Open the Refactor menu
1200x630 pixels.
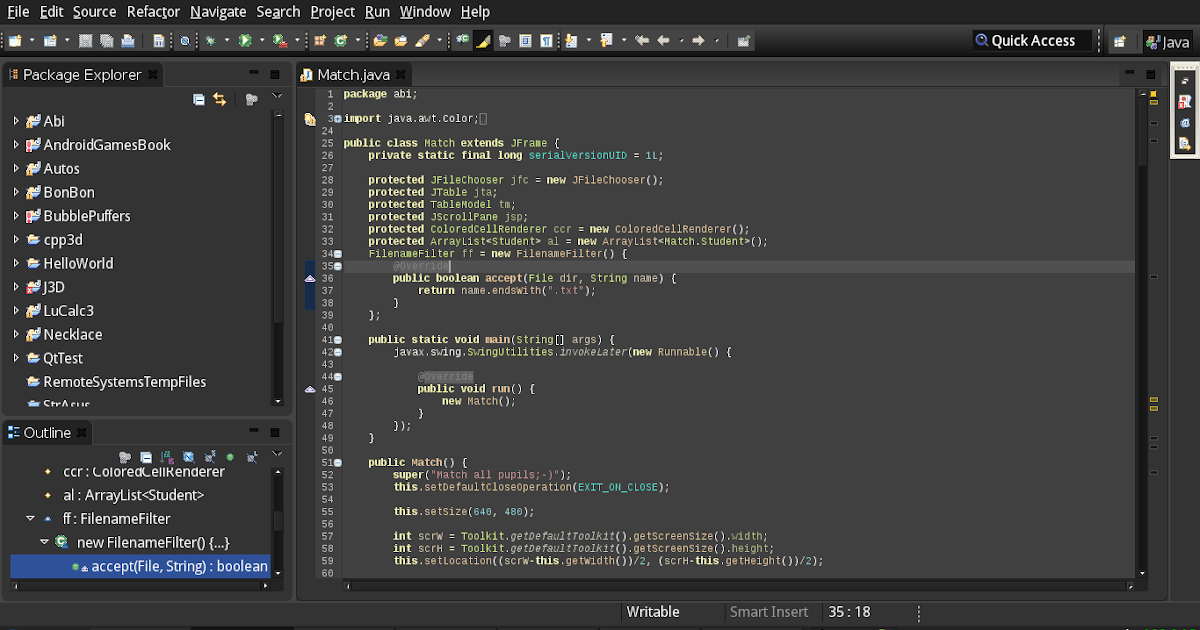click(153, 11)
